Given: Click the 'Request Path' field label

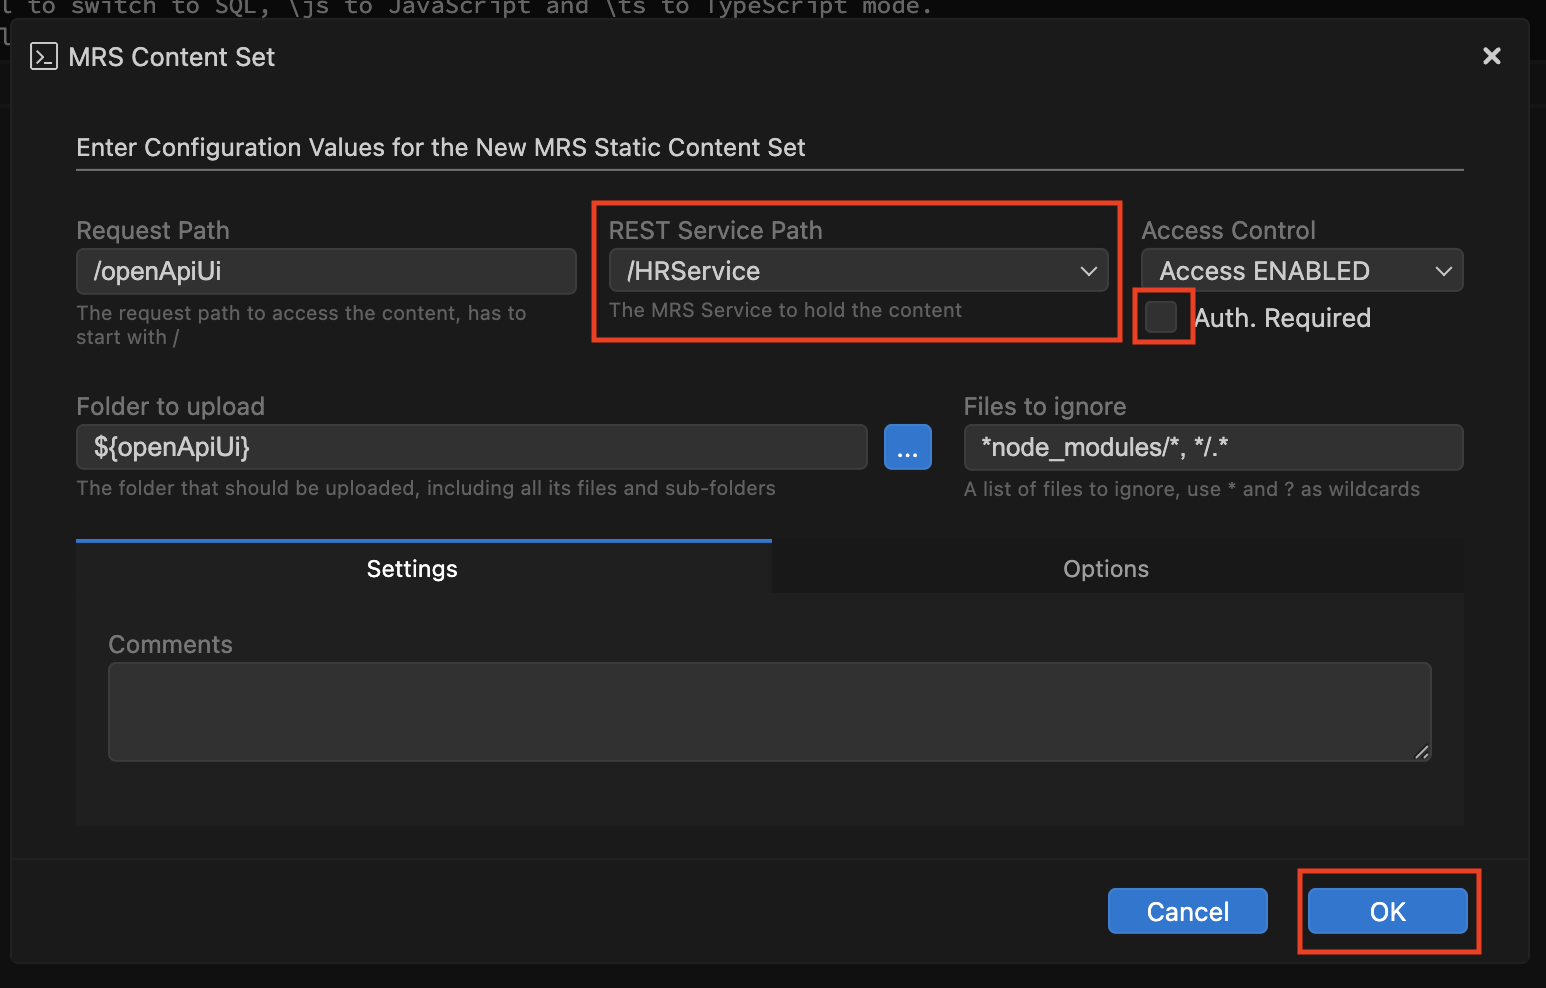Looking at the screenshot, I should click(153, 230).
